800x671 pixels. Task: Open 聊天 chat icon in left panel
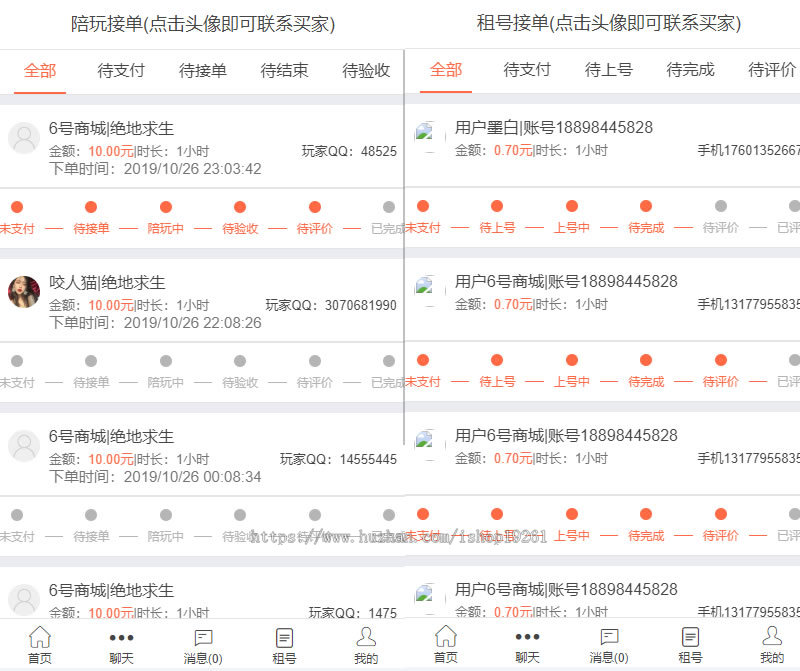click(x=121, y=646)
